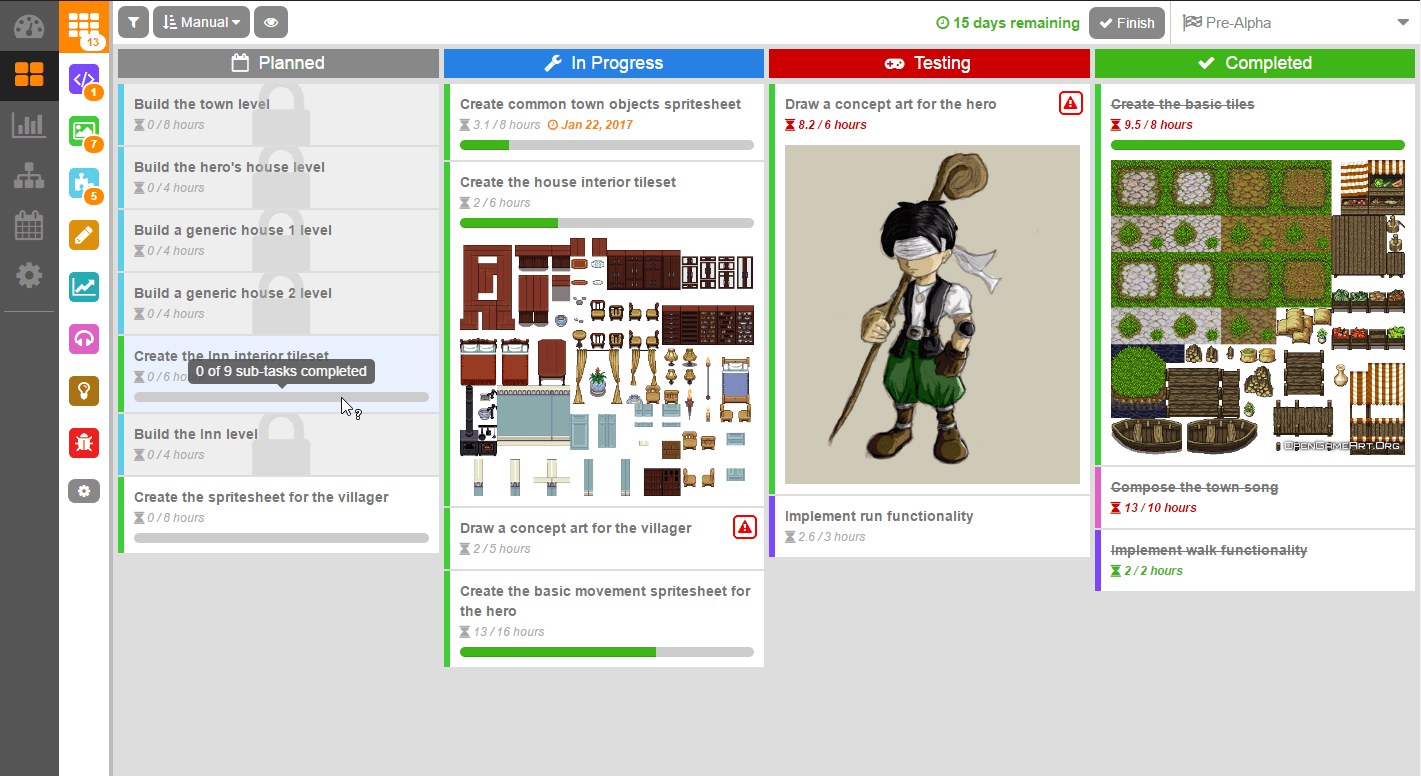Select the small gear category settings button
Screen dimensions: 1421x776
click(x=84, y=491)
